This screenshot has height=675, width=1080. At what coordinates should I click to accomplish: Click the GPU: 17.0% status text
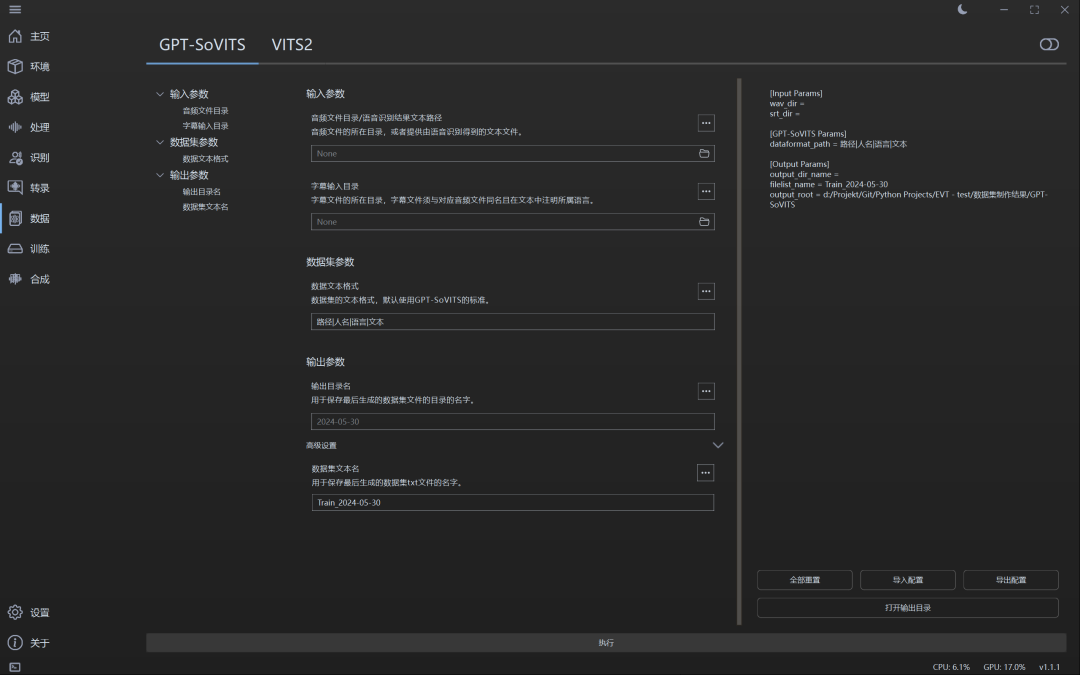coord(1004,667)
